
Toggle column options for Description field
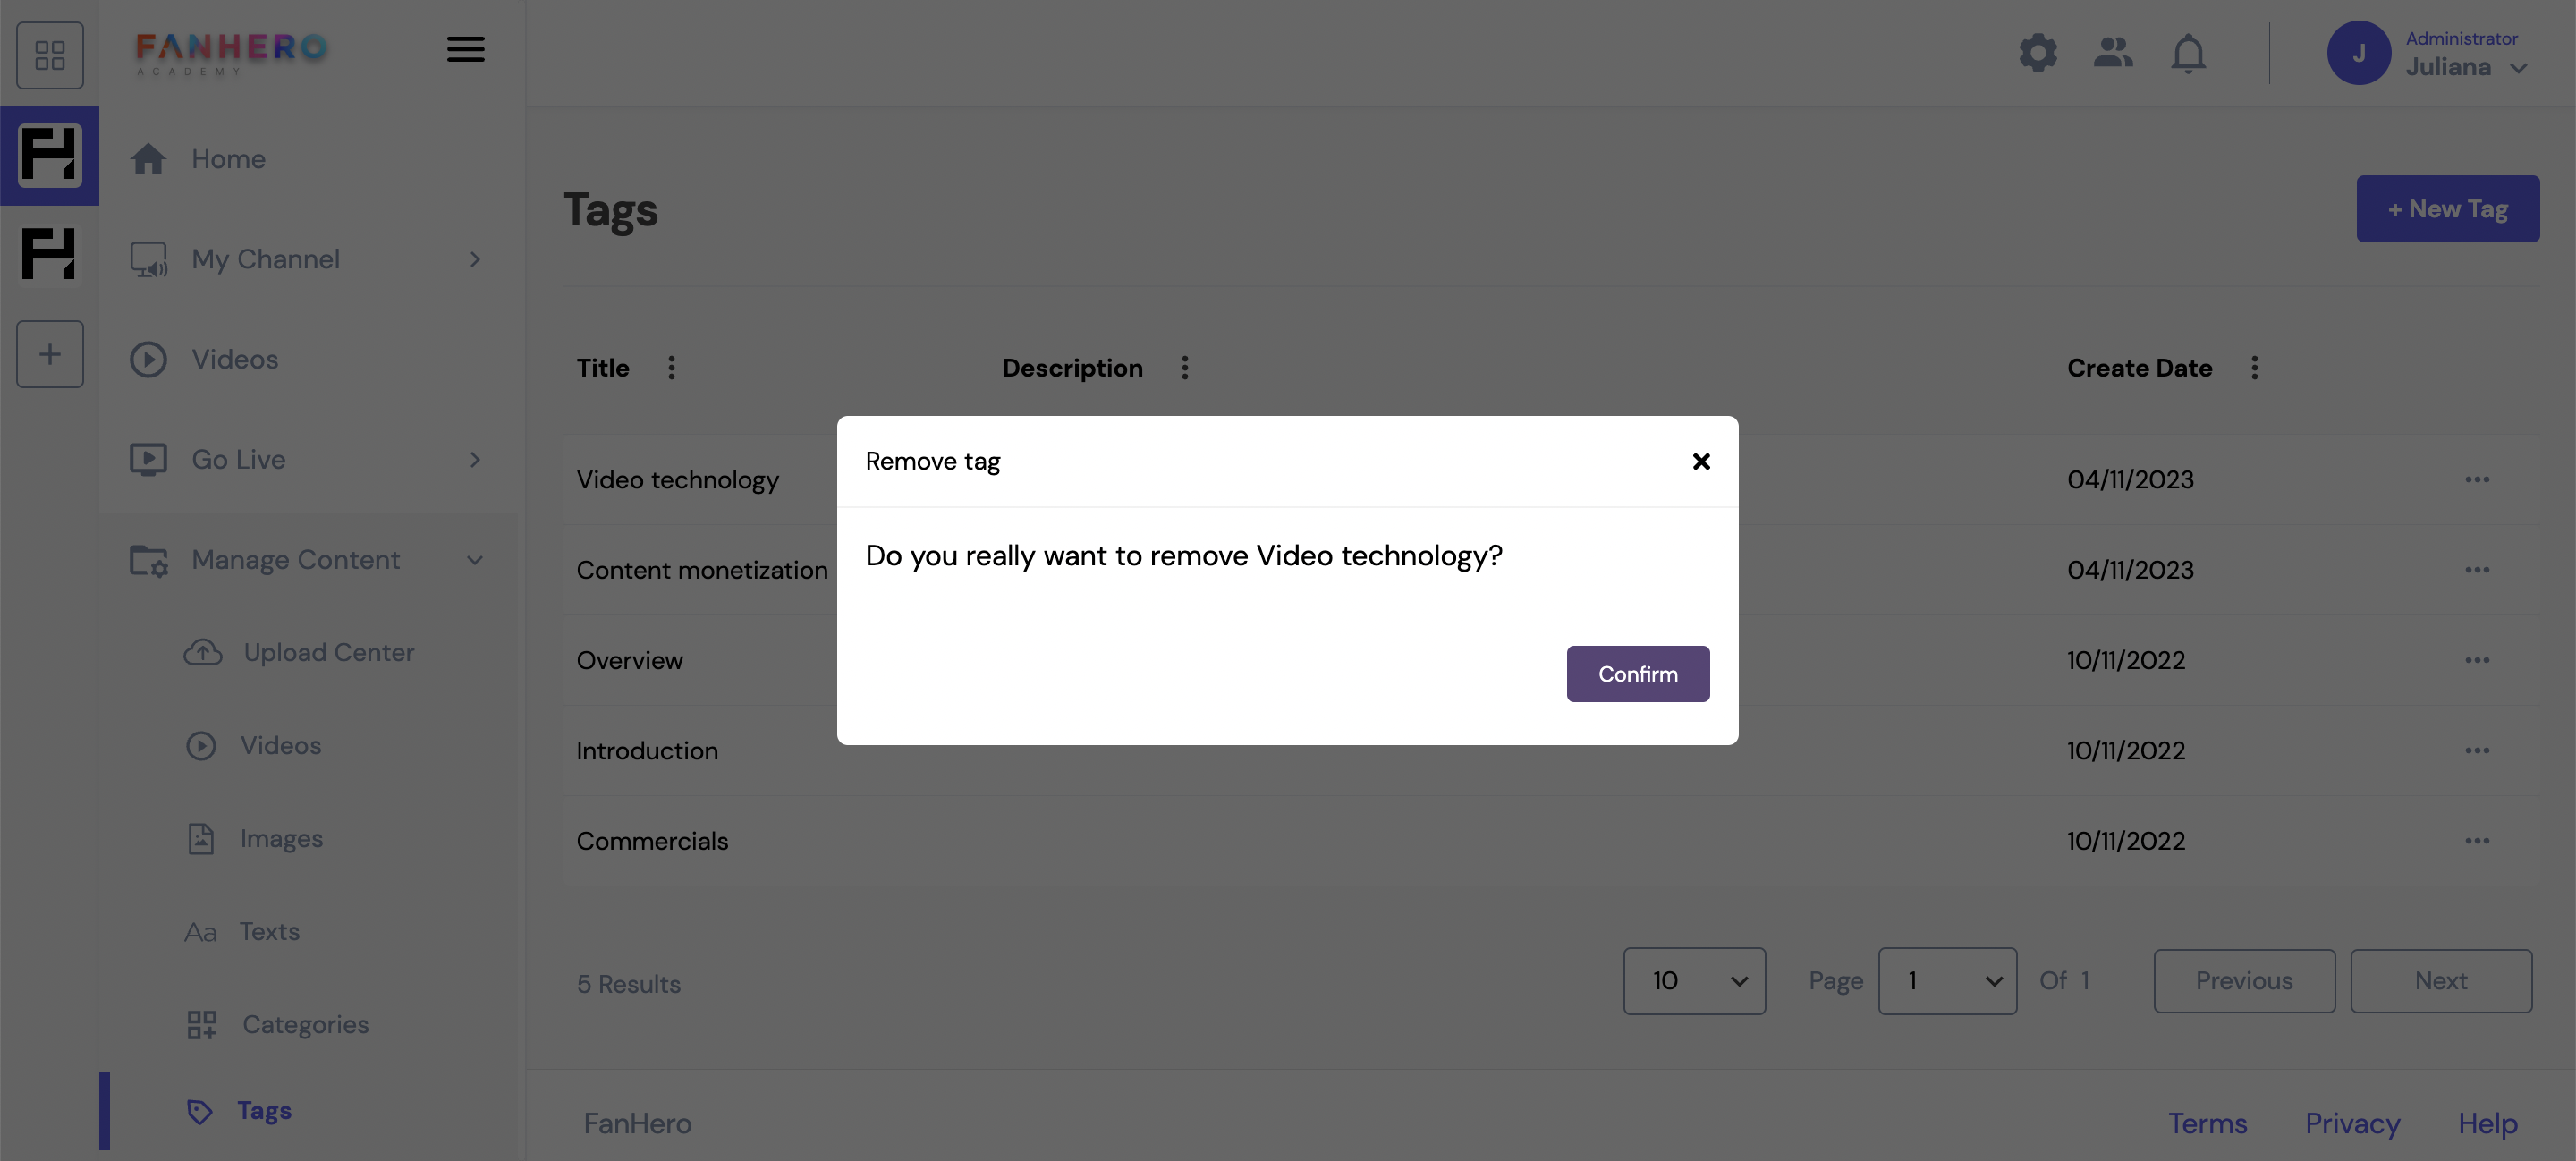(x=1184, y=366)
